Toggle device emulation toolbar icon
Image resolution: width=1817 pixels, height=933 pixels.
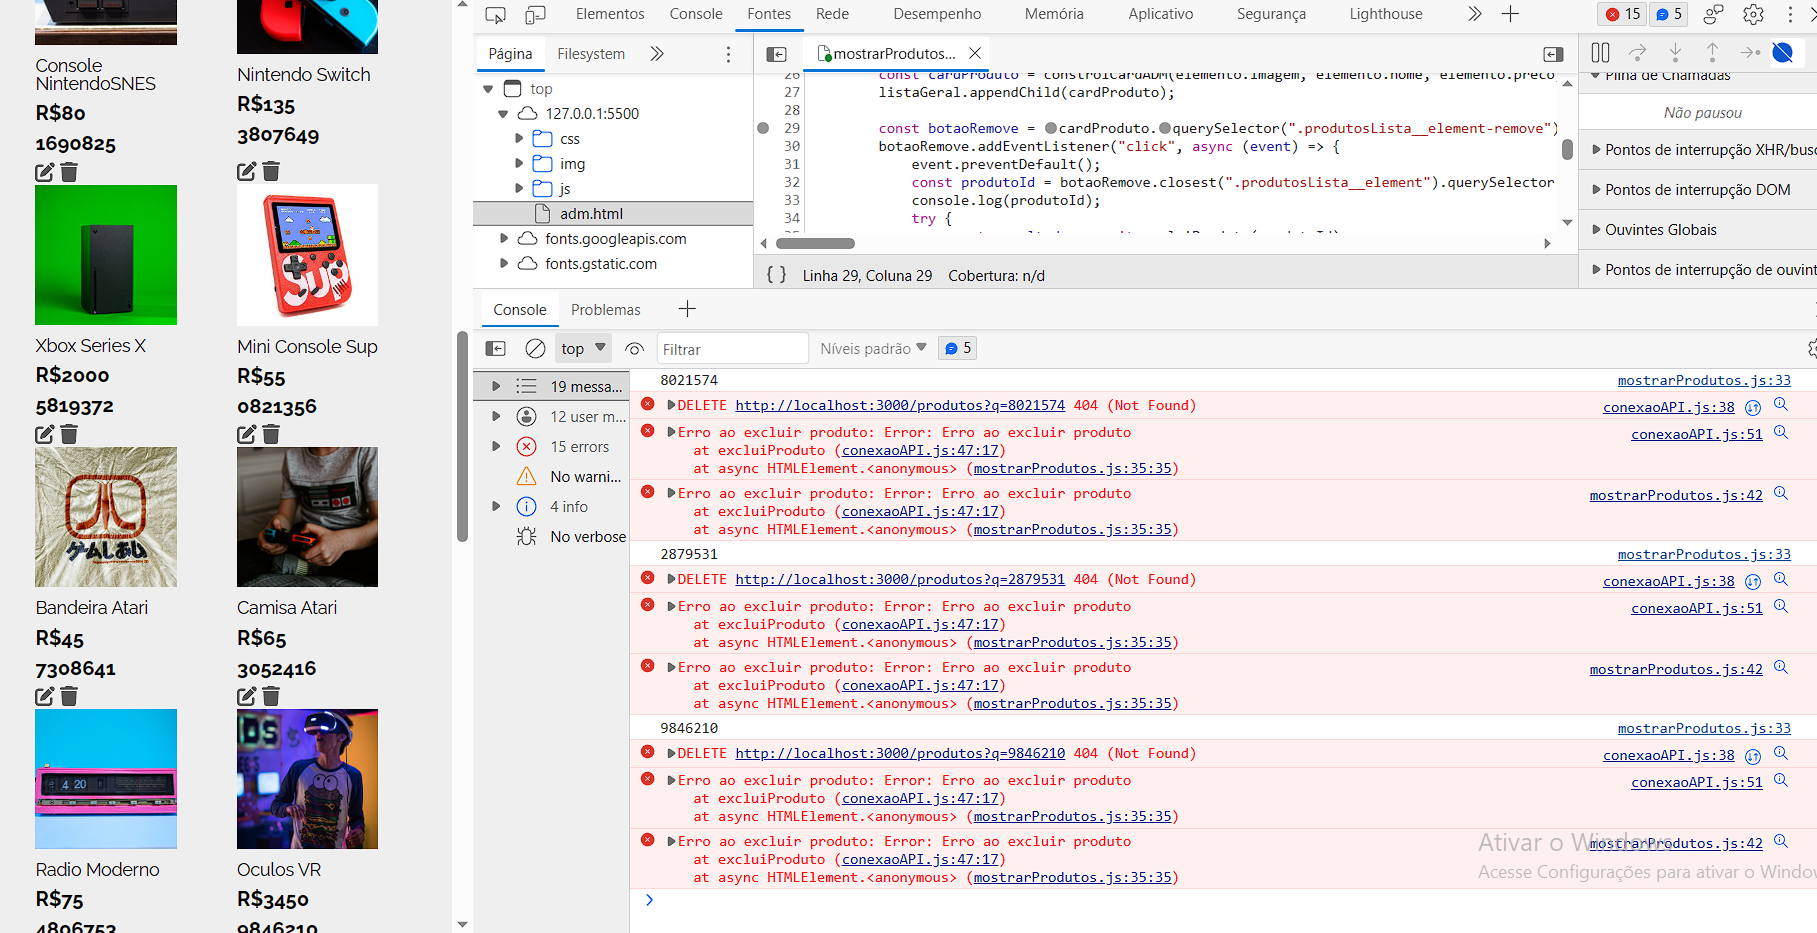coord(536,15)
